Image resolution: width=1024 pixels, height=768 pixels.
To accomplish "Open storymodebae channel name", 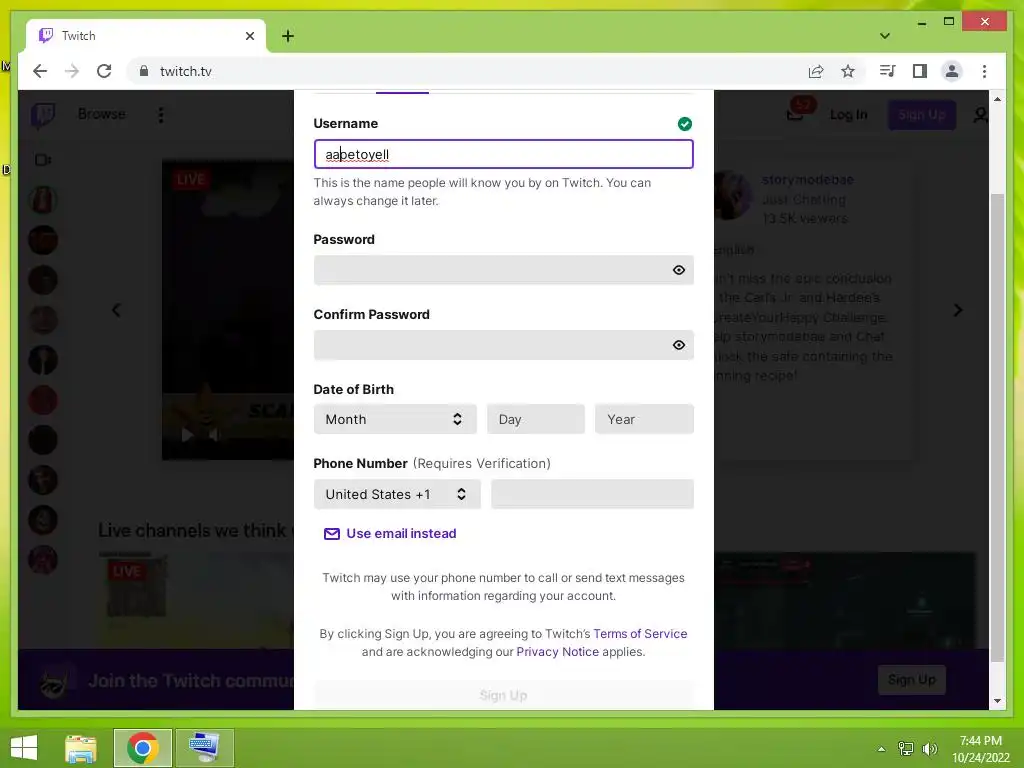I will [x=807, y=179].
